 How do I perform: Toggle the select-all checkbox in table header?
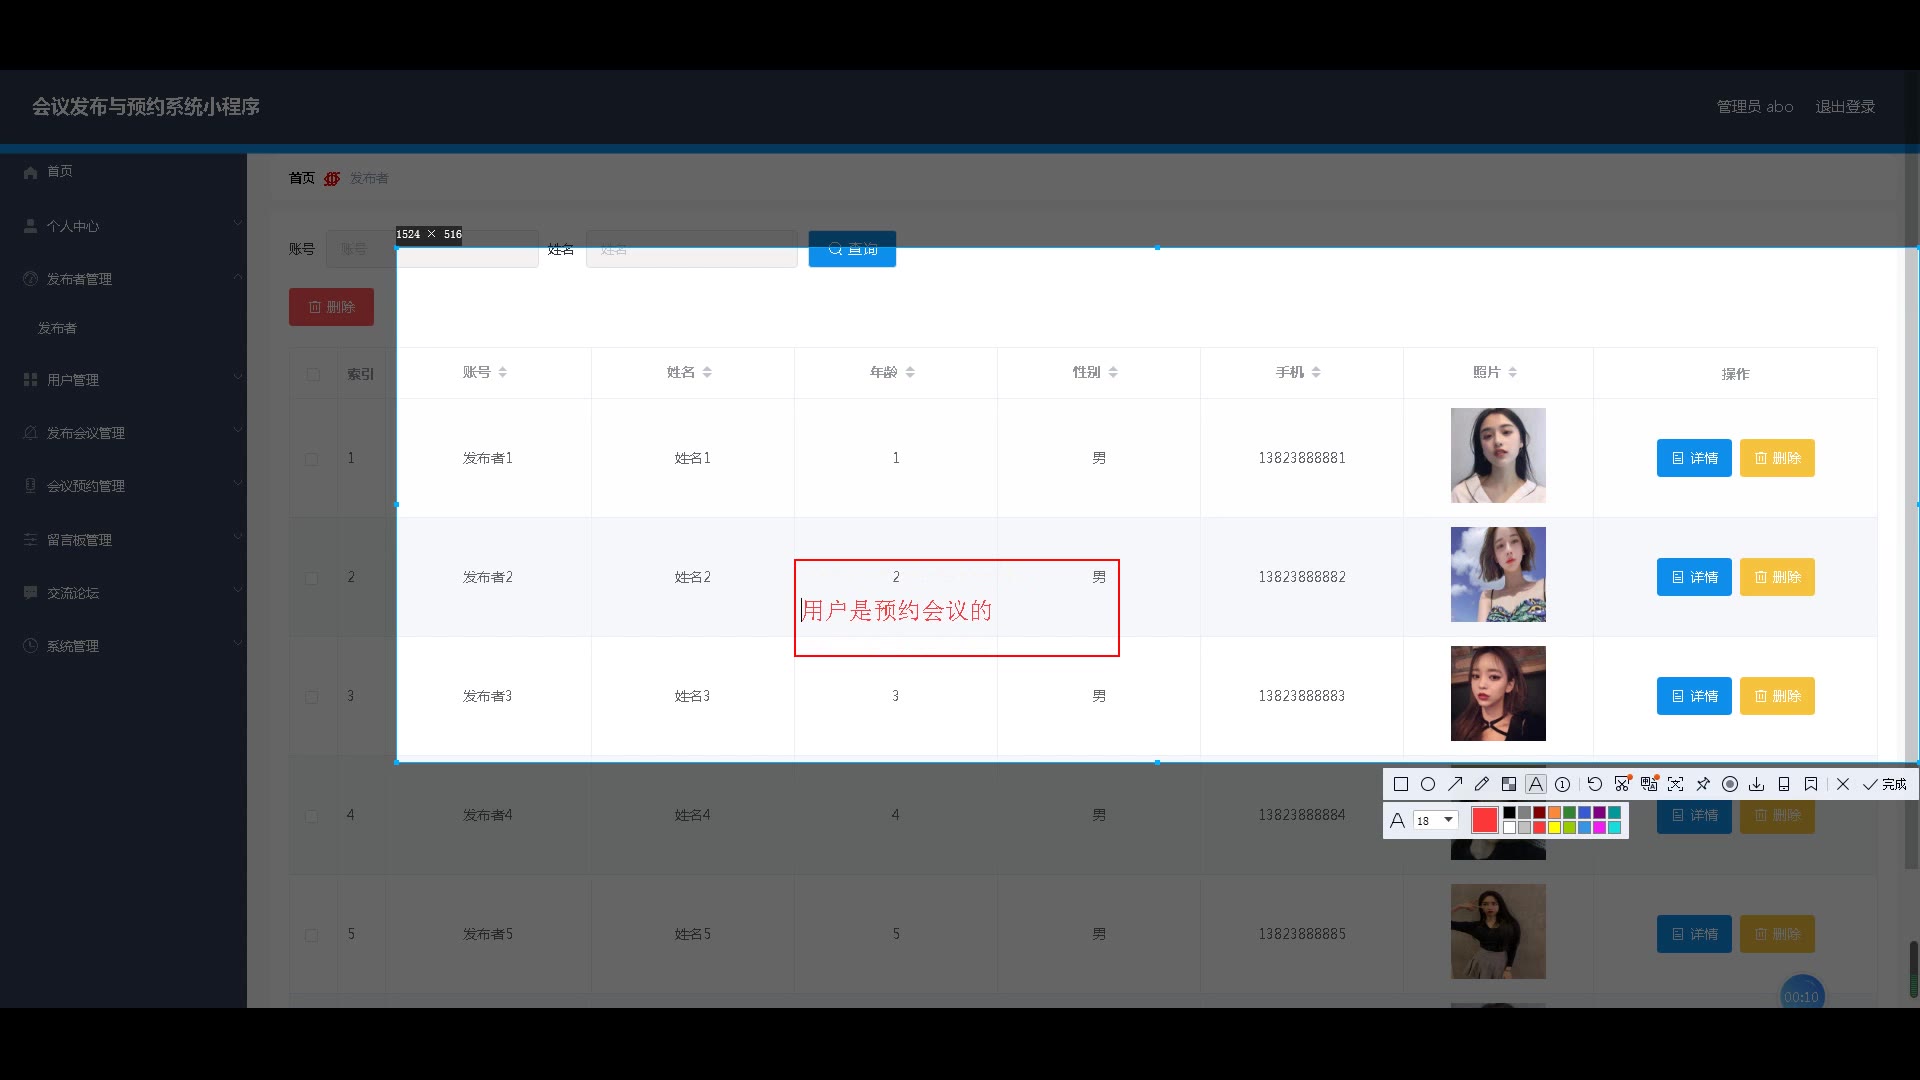313,374
